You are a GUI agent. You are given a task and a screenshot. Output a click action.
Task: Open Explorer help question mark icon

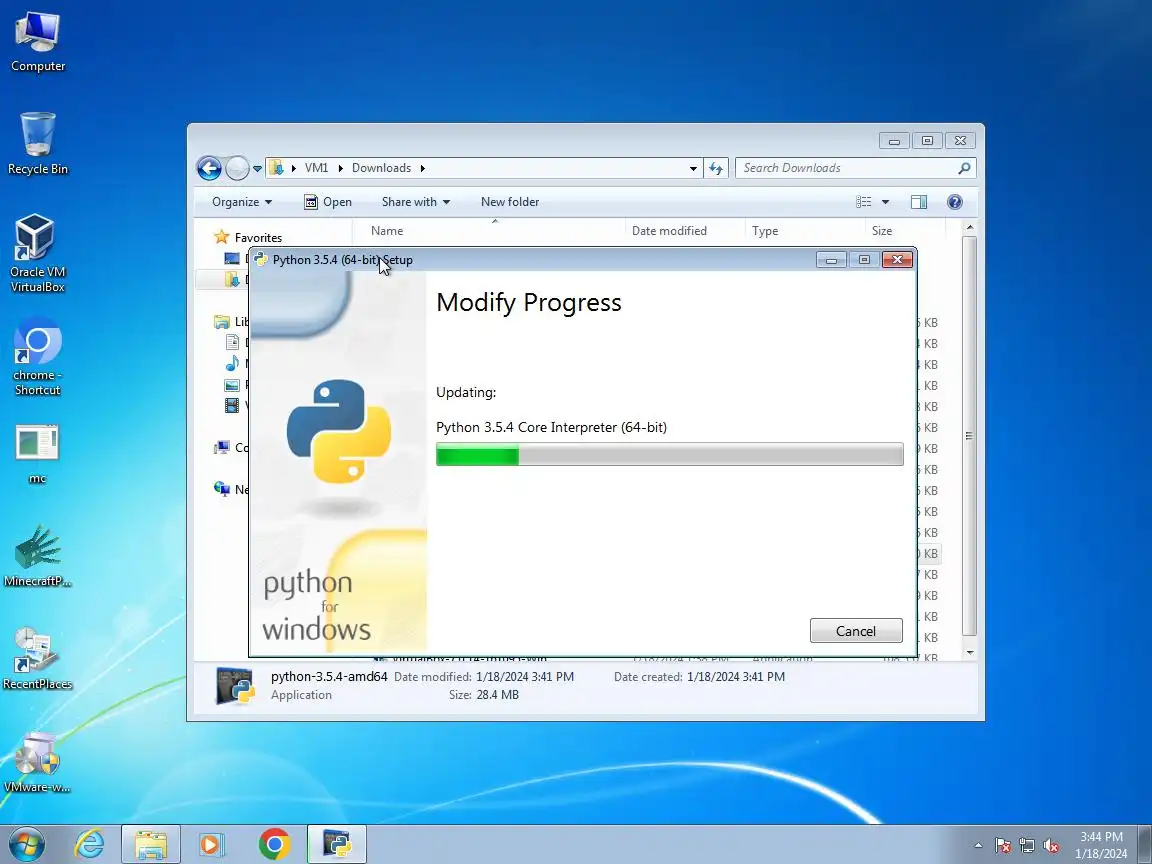click(954, 202)
